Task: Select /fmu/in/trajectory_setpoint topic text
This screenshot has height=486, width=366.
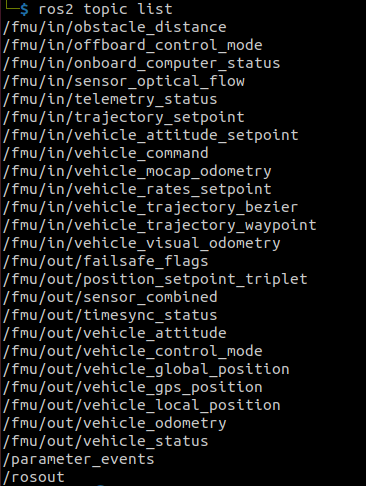Action: 124,117
